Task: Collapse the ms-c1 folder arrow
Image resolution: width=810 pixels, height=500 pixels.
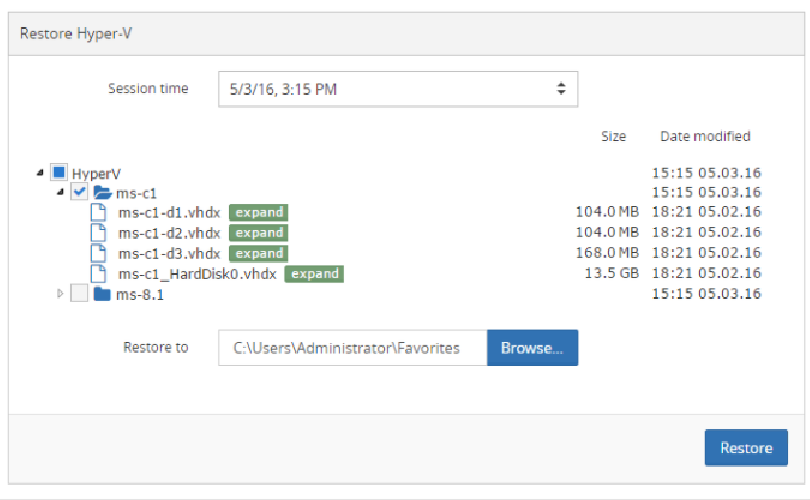Action: click(x=60, y=192)
